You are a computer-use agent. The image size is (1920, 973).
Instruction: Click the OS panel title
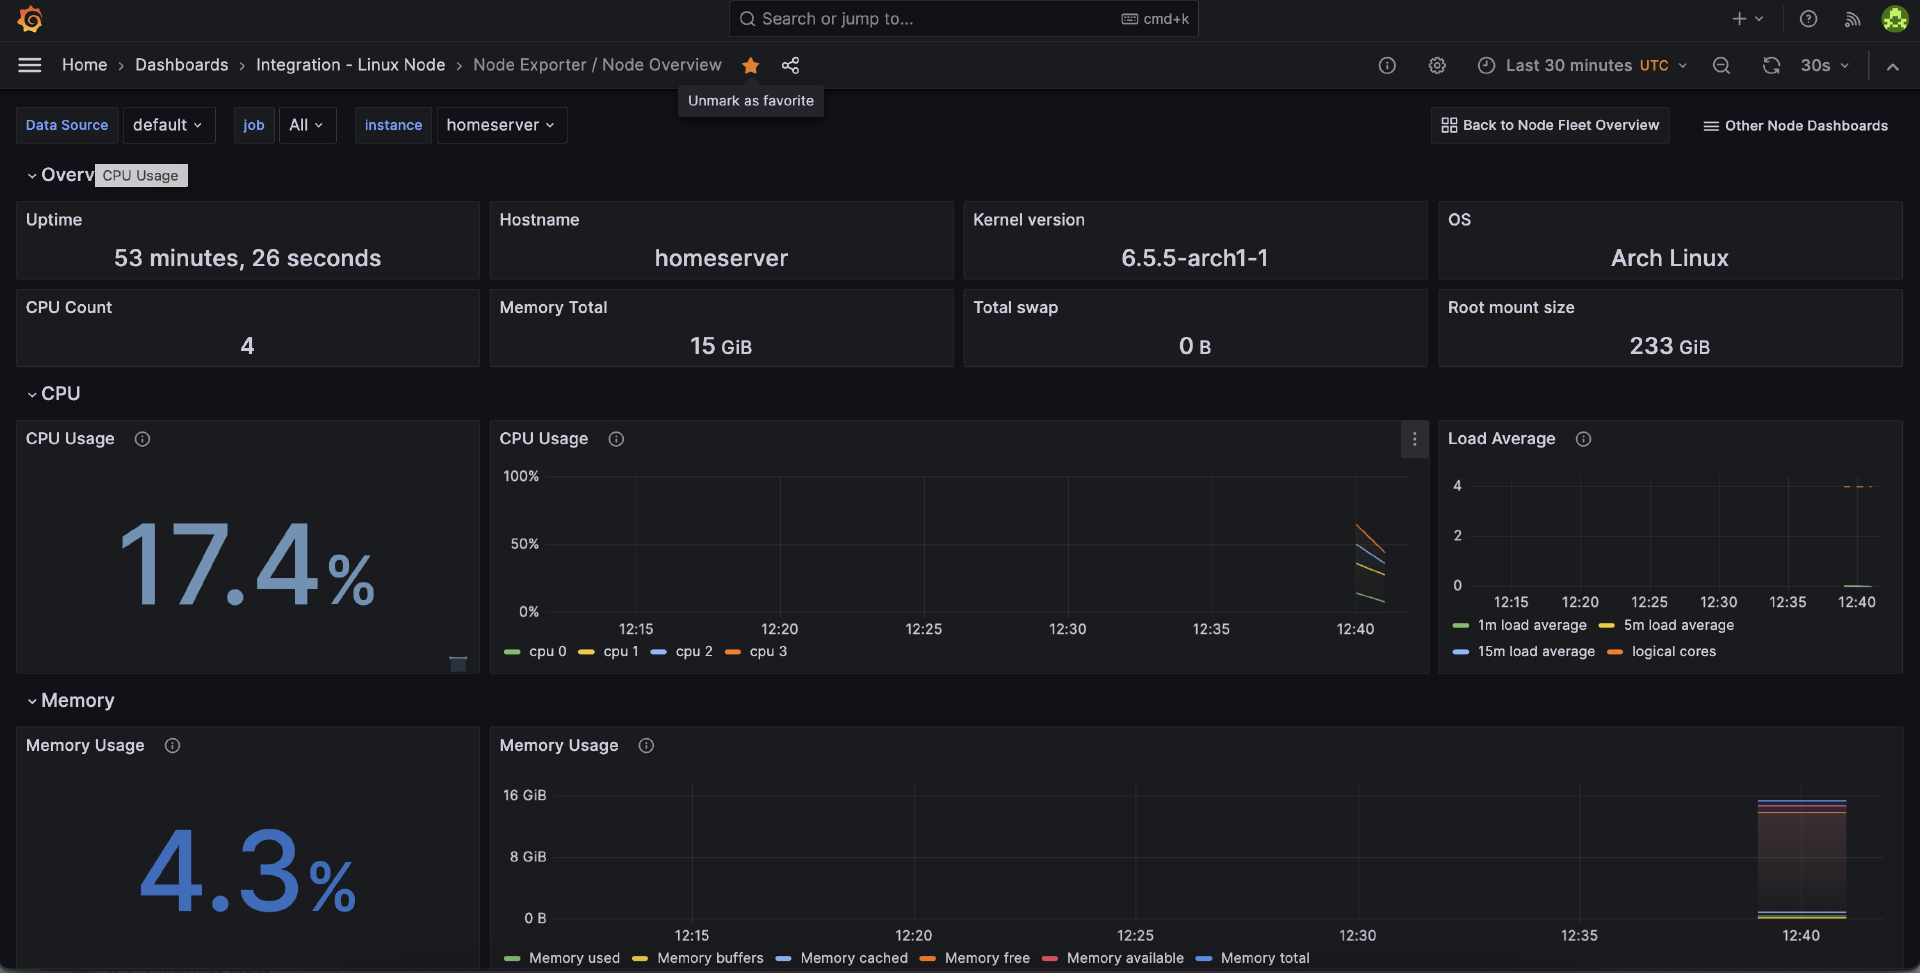[x=1459, y=220]
